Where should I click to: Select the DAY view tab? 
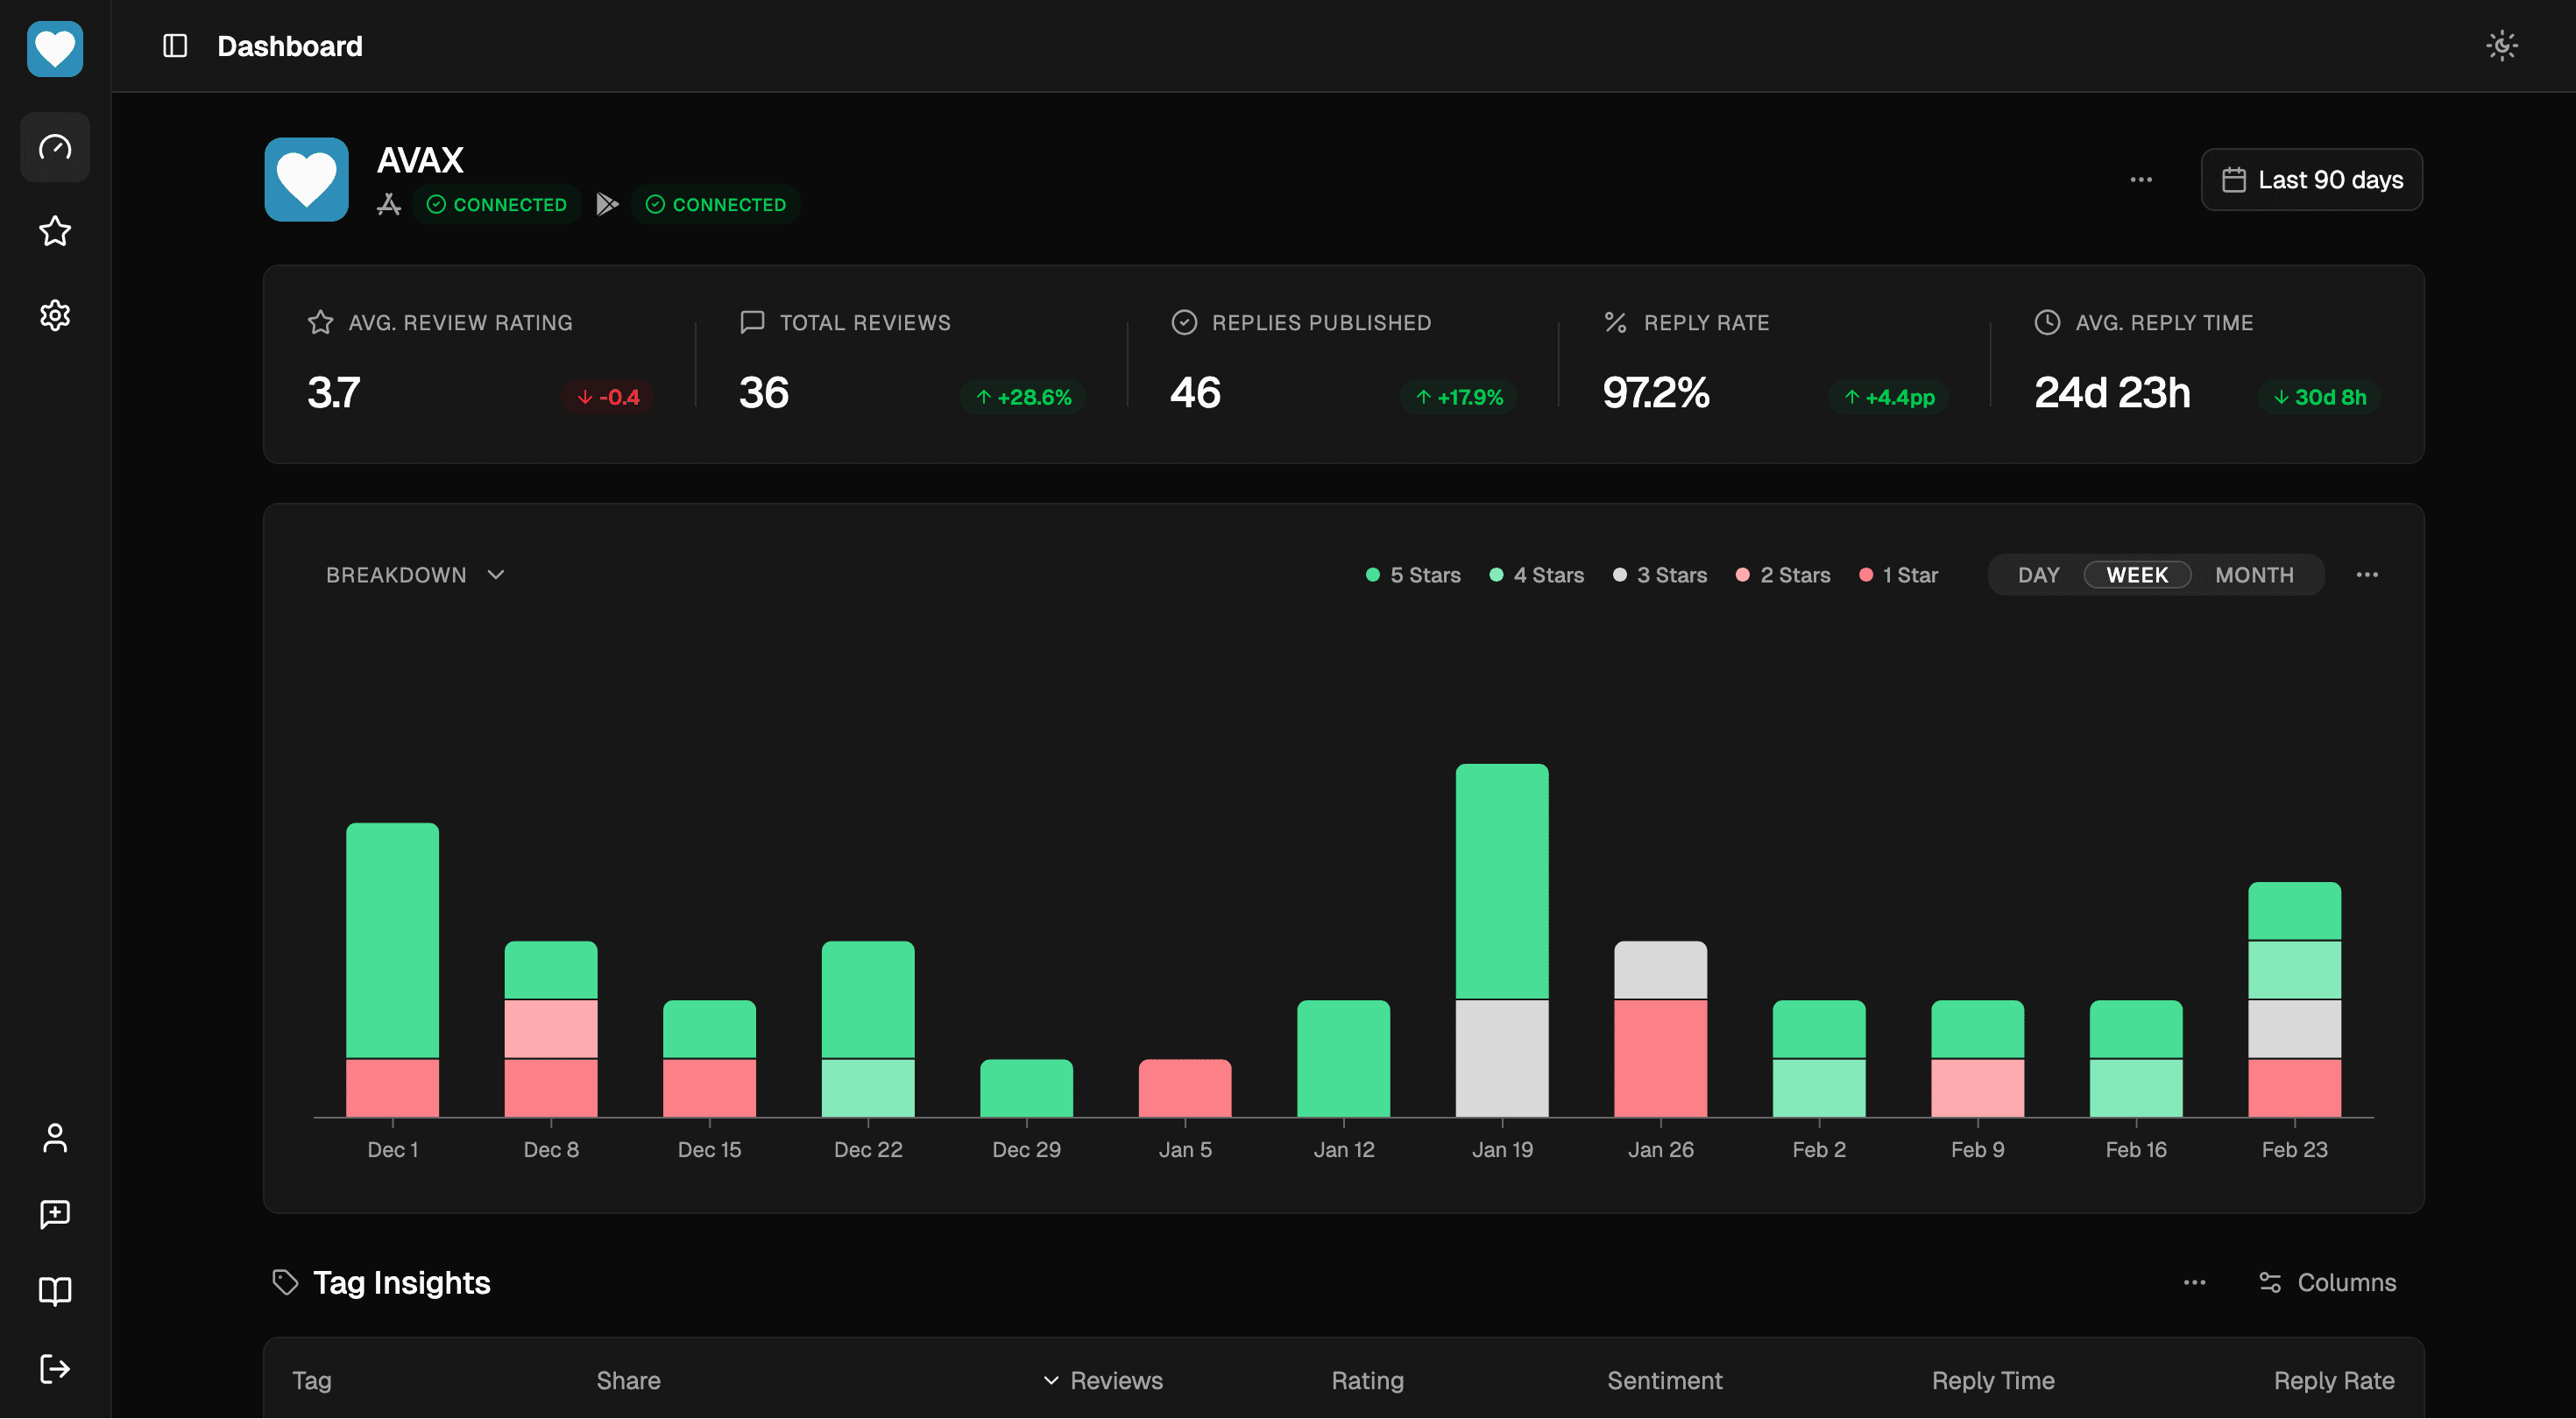coord(2038,574)
